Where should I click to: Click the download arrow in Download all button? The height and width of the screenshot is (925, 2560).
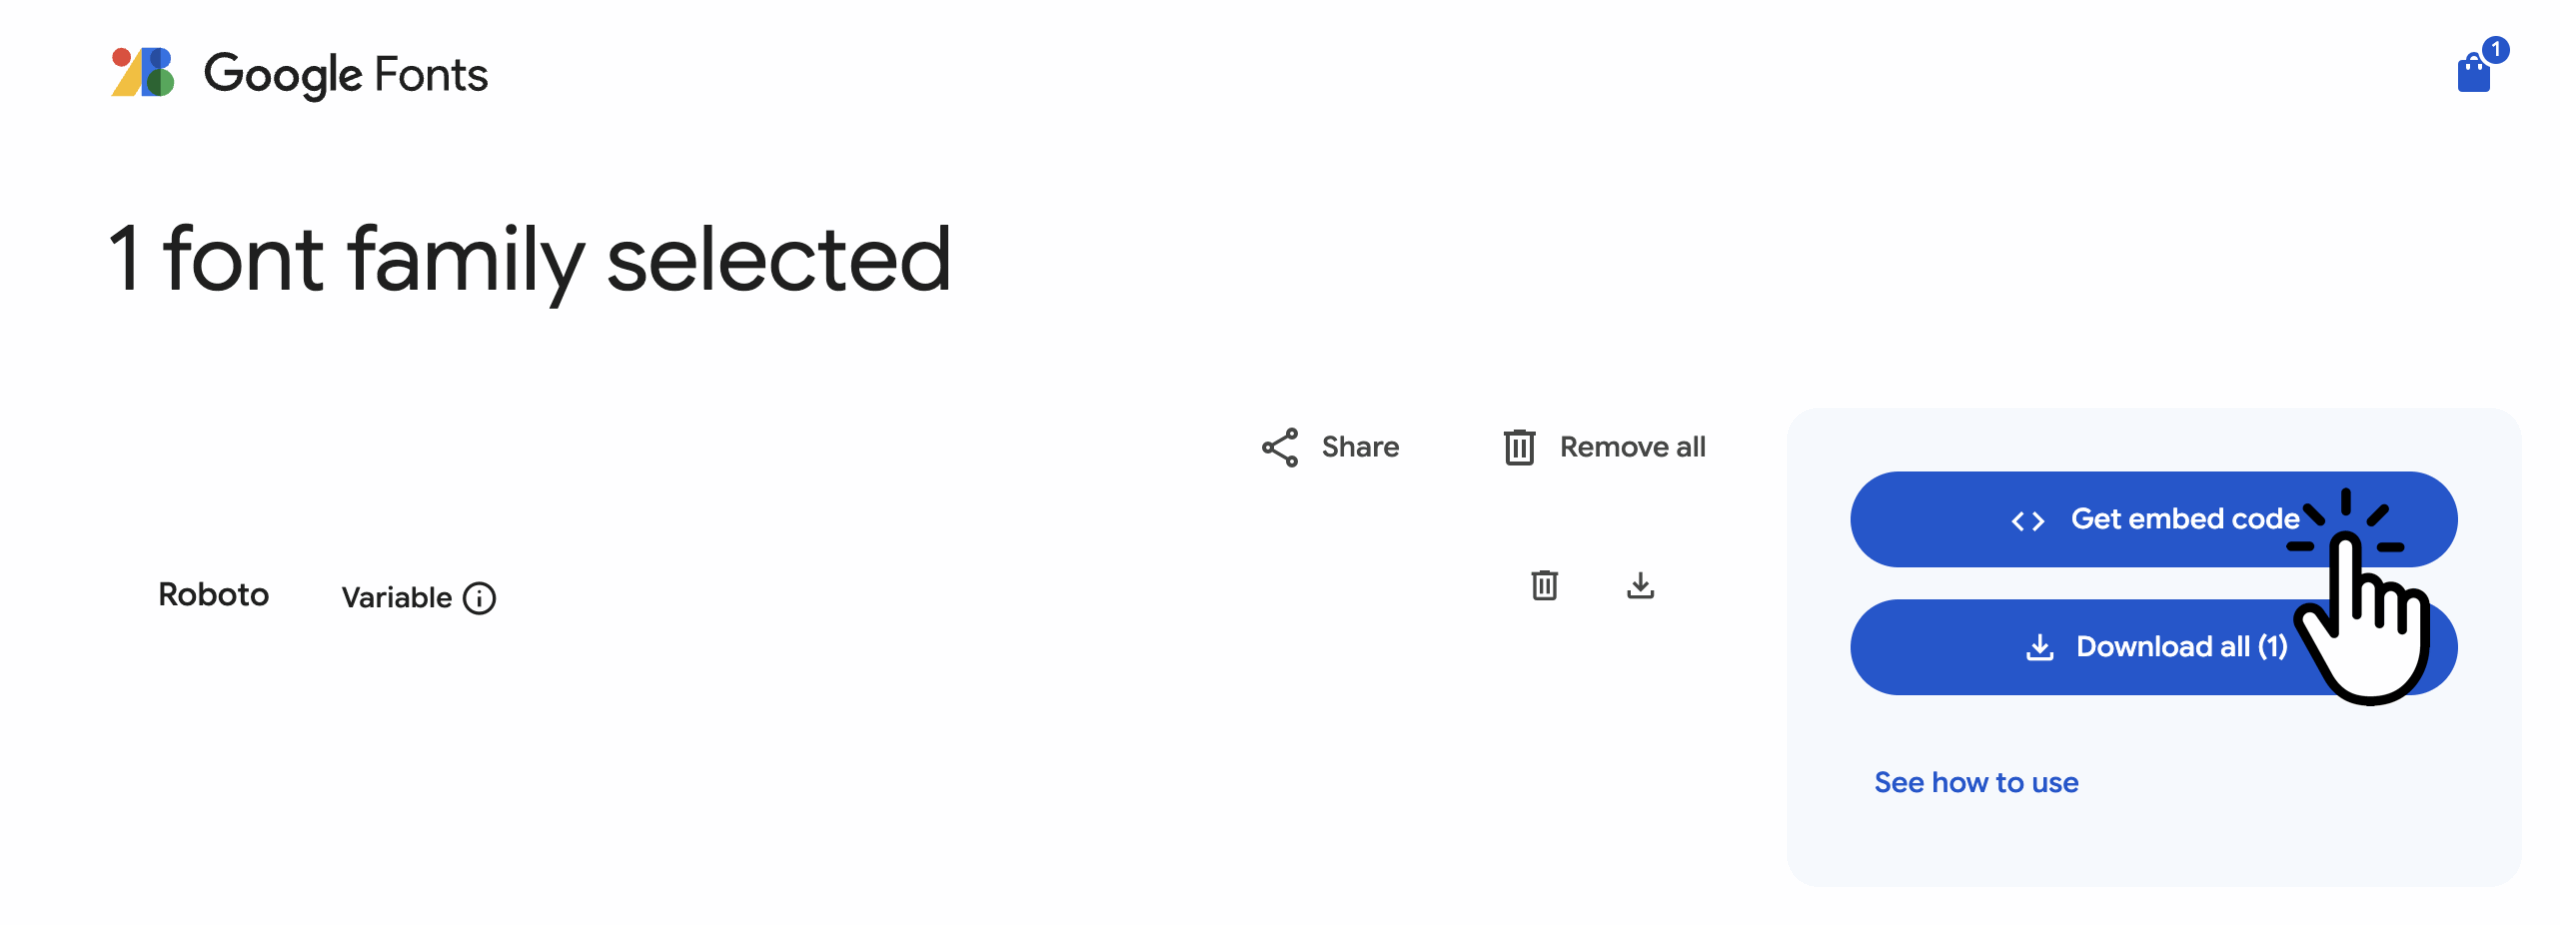[x=2039, y=648]
